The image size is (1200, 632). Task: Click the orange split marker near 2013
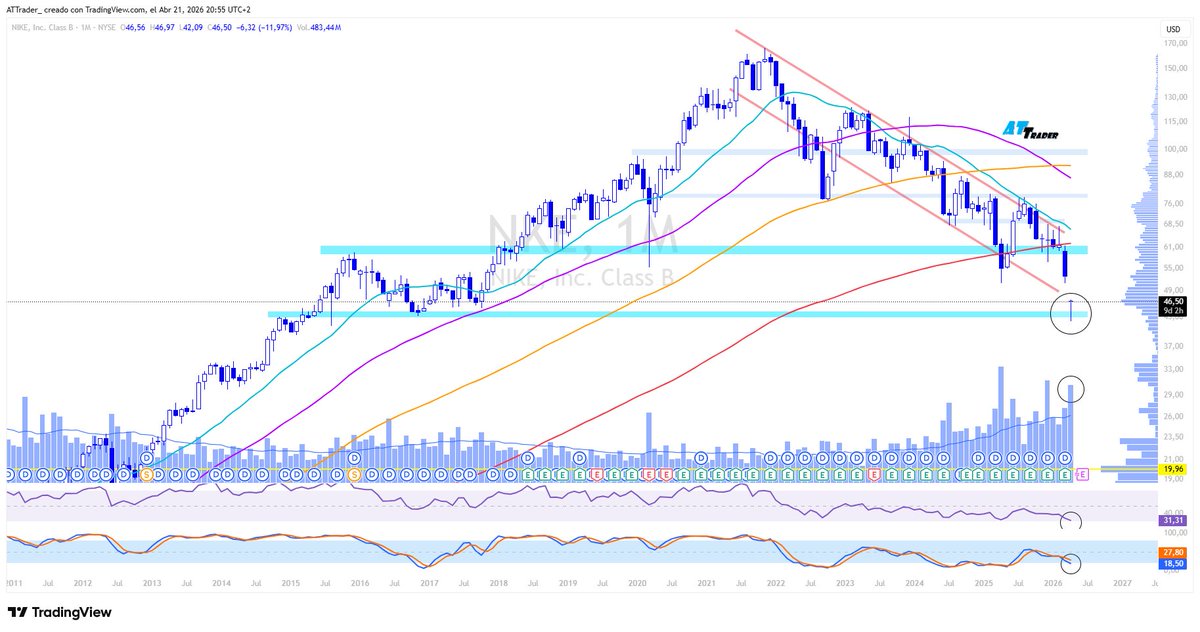click(x=147, y=473)
